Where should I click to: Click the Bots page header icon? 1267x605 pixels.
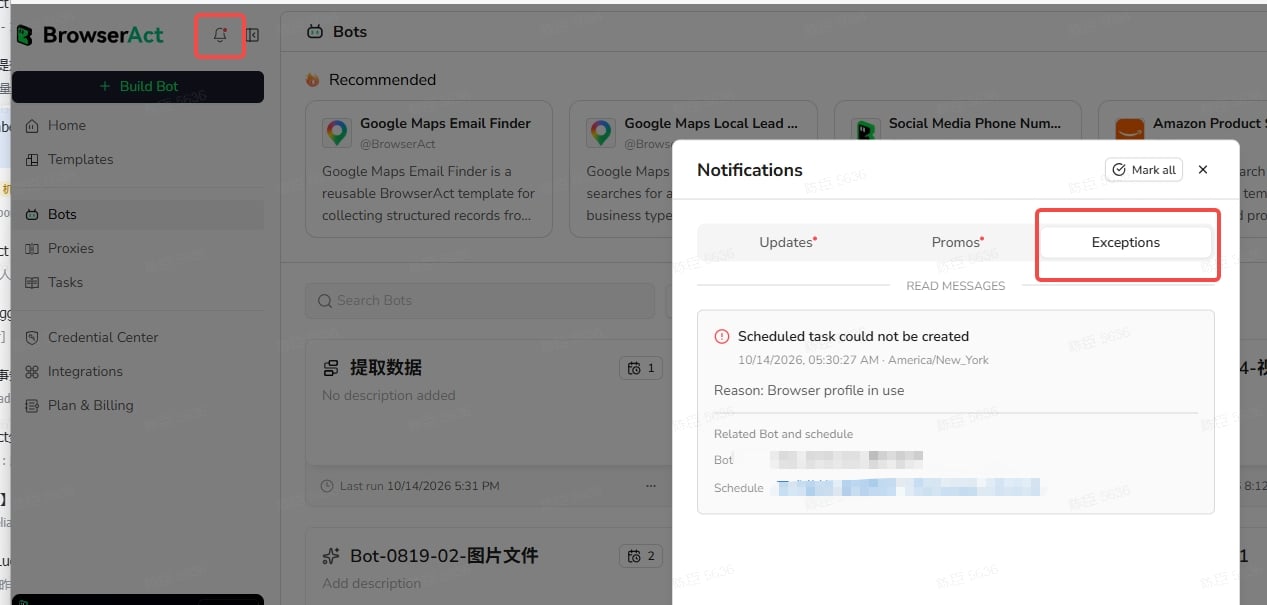click(315, 32)
